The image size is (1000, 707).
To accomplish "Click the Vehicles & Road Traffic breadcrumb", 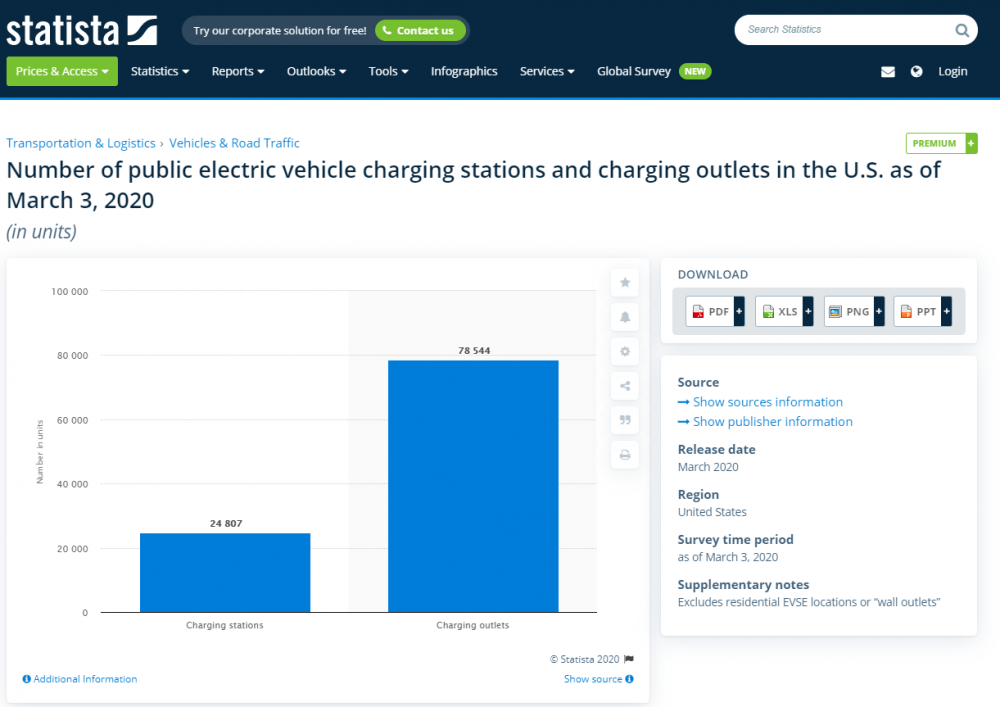I will pyautogui.click(x=234, y=143).
